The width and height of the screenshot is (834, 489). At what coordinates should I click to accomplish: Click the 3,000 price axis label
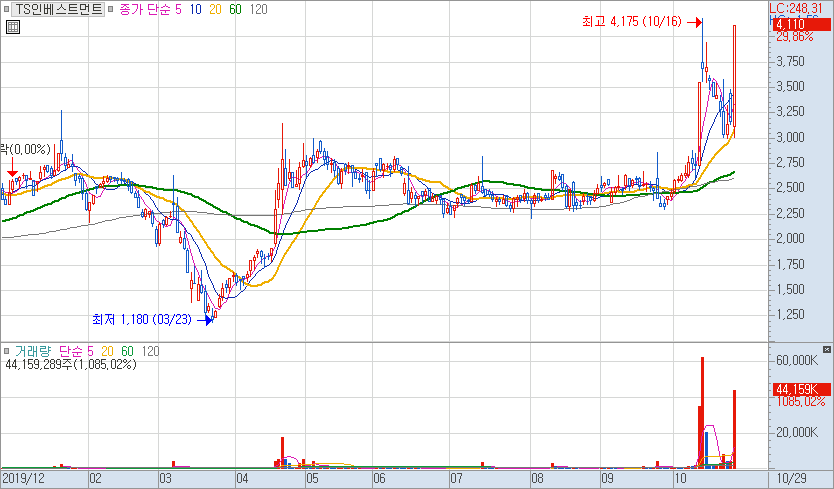point(790,137)
